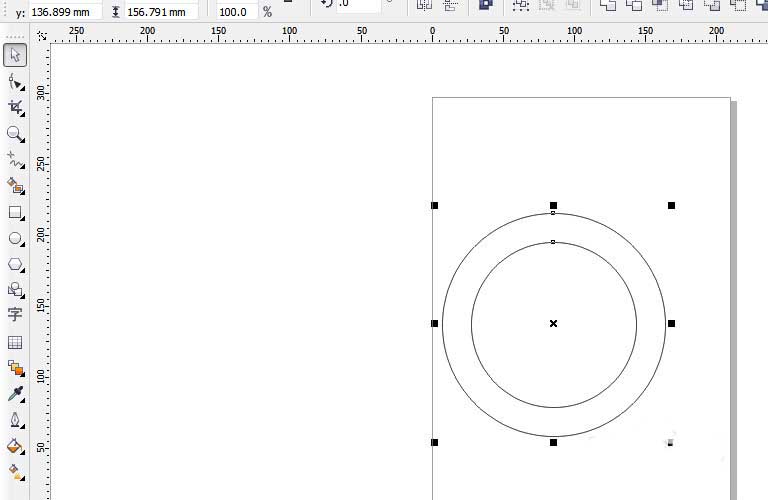Click the X center marker of the circles

(x=553, y=323)
